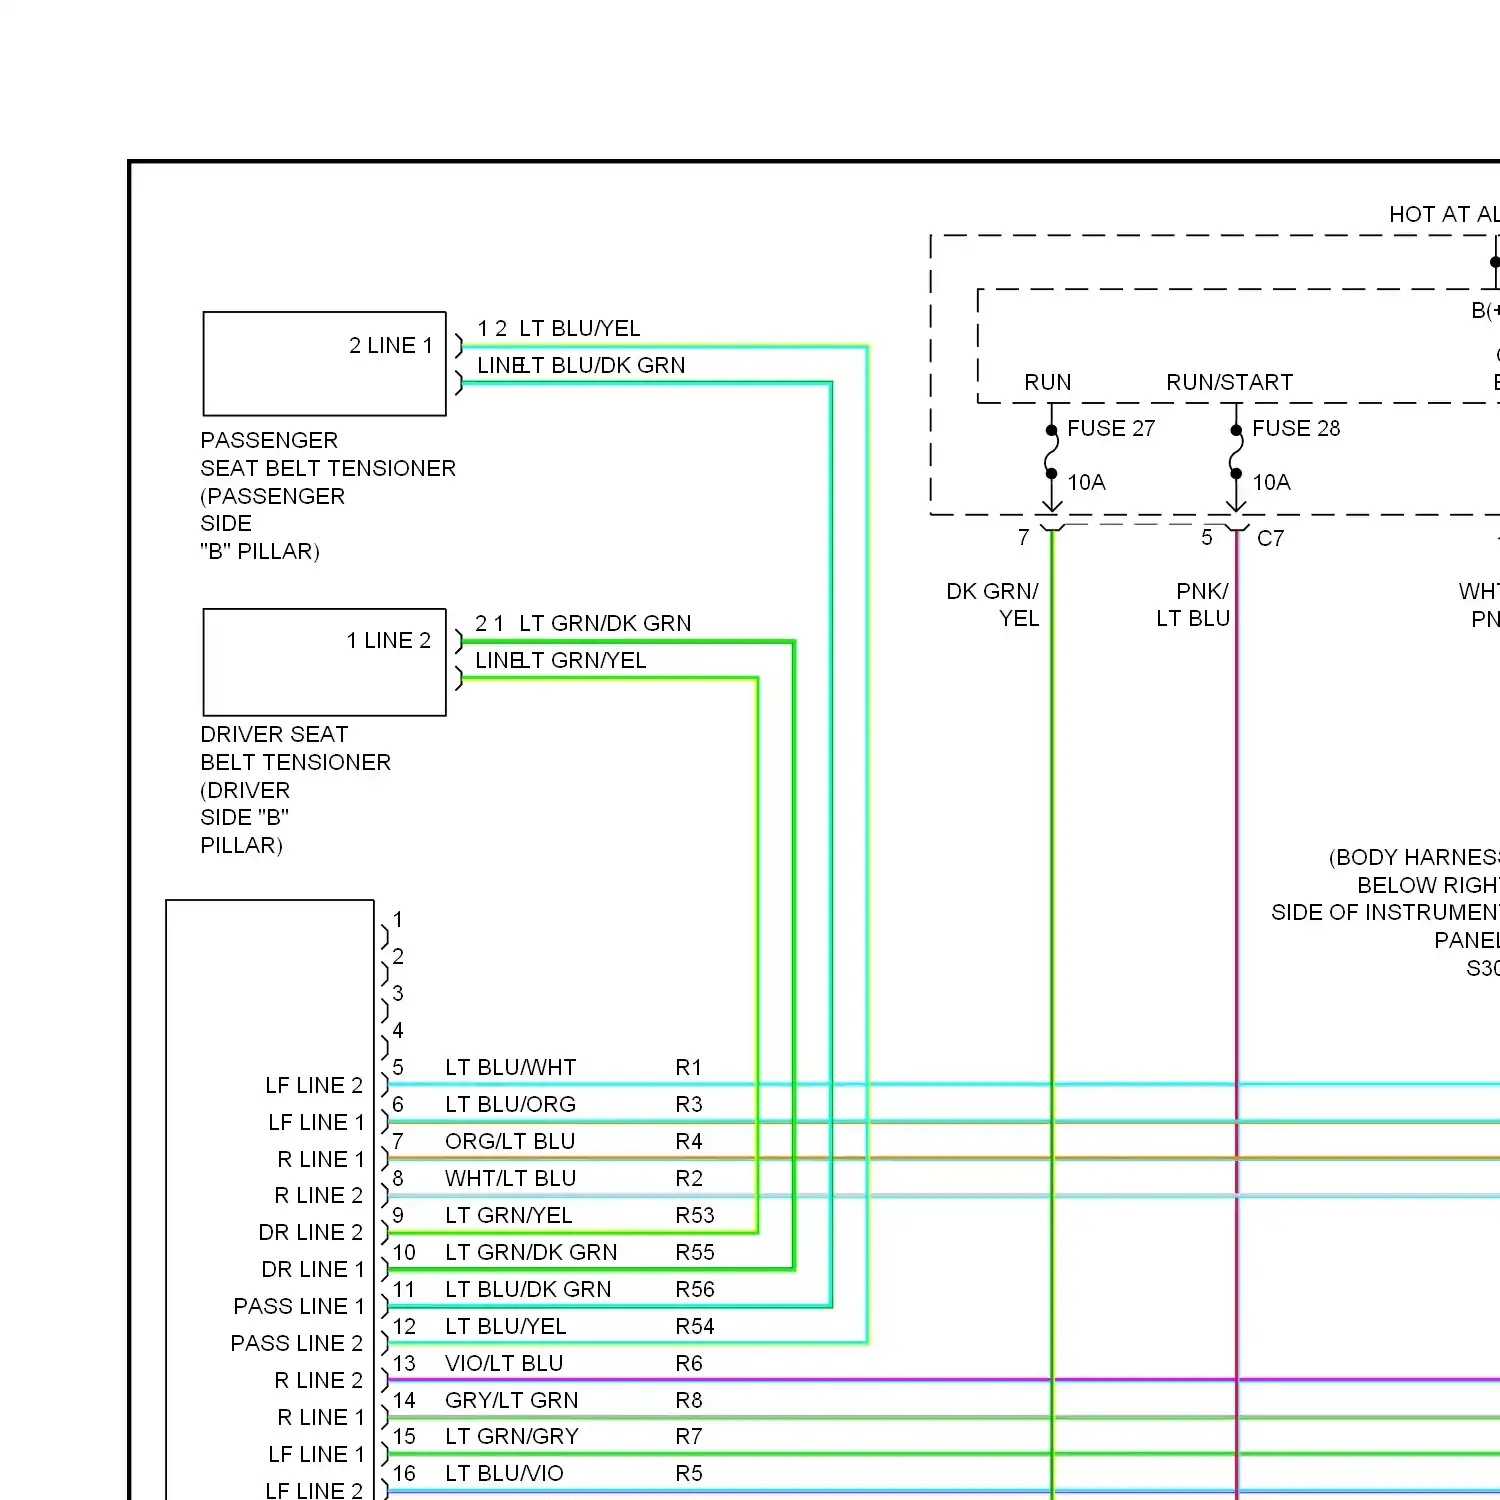1500x1500 pixels.
Task: Select the DR LINE 1 terminal label
Action: coord(313,1269)
